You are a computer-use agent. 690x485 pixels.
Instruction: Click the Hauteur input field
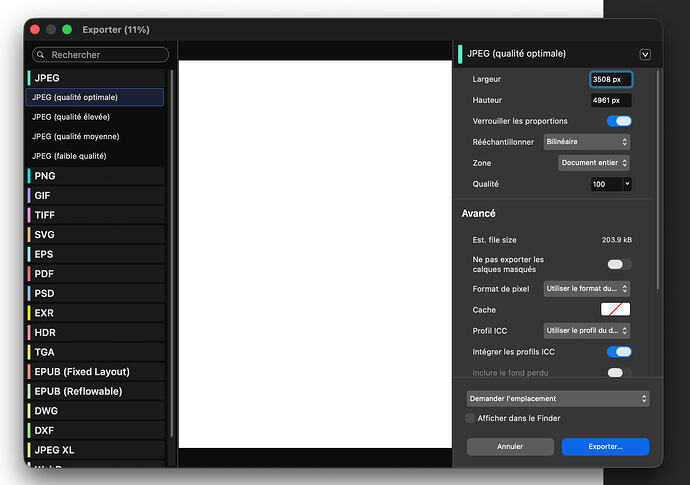click(611, 100)
